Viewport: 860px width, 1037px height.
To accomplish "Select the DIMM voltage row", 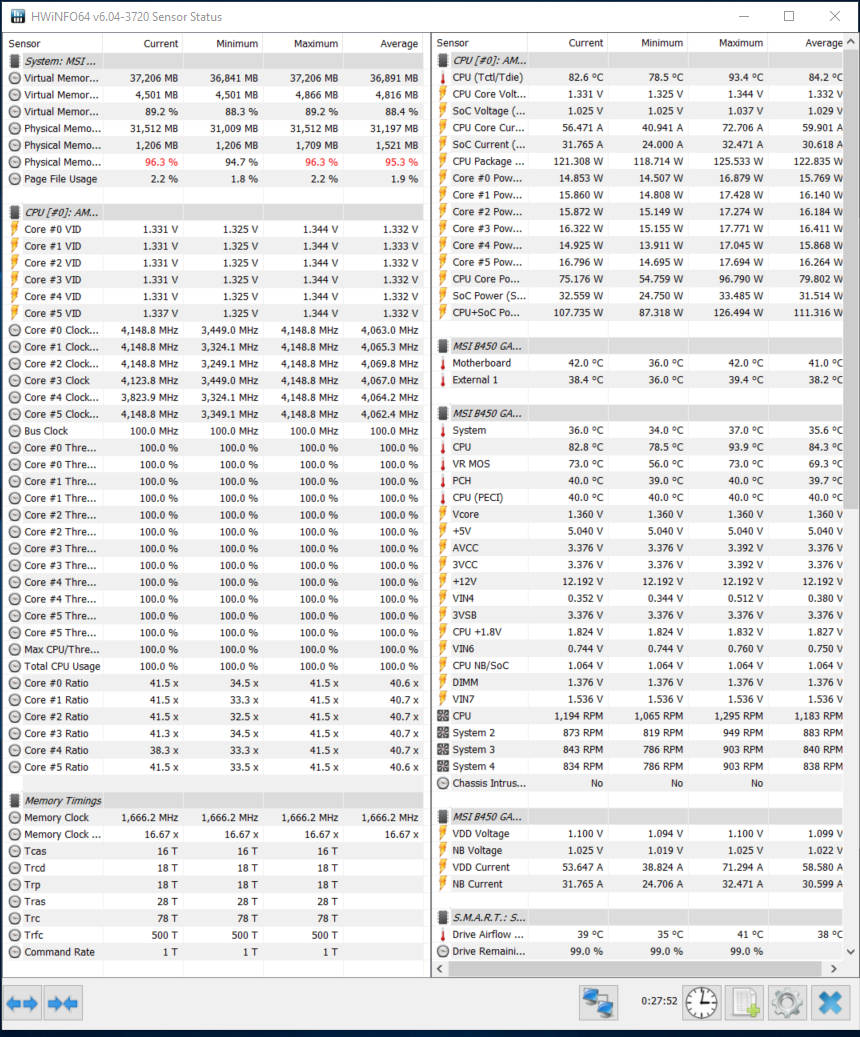I will pos(638,682).
